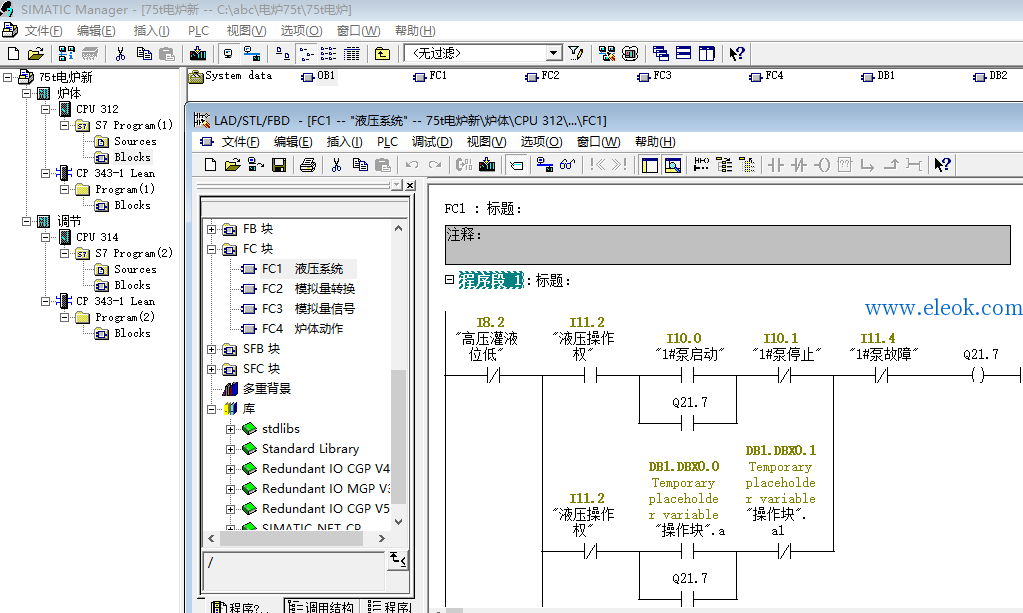Insert an output coil from the toolbar

point(822,165)
